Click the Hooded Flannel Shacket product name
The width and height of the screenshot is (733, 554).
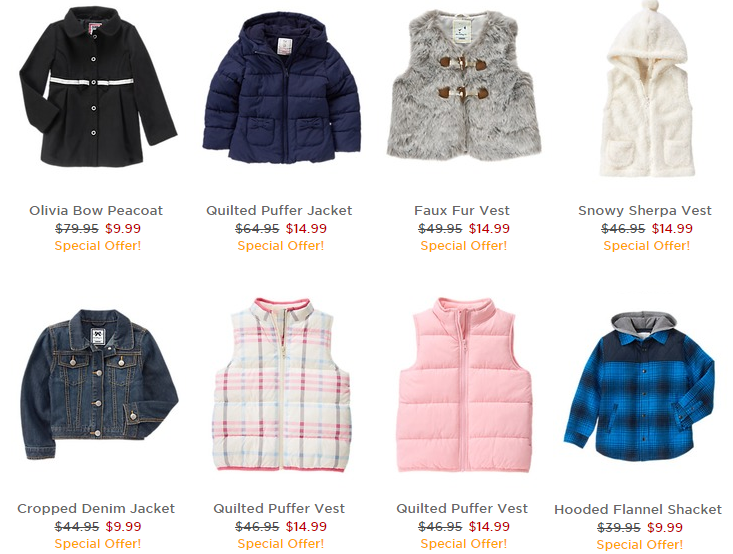tap(638, 509)
